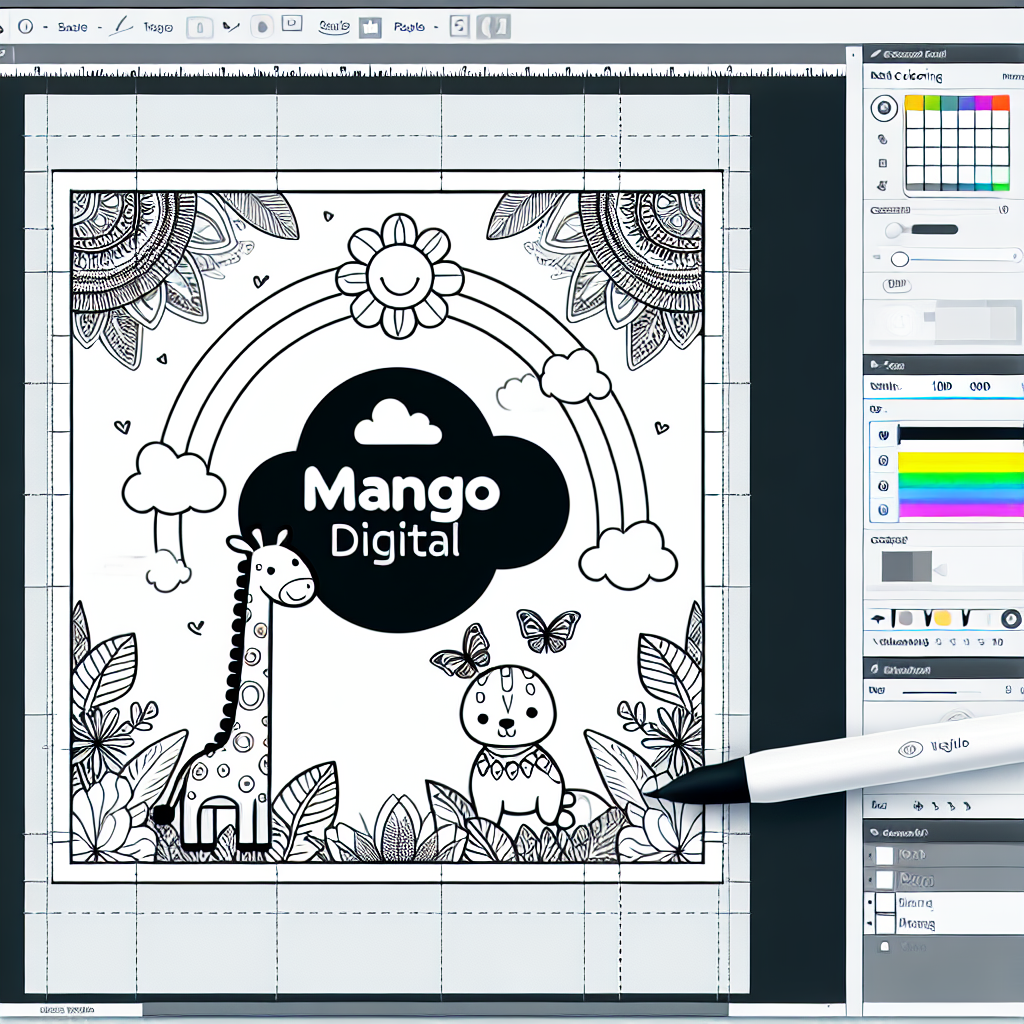
Task: Select the top layer thumbnail in layers list
Action: [x=884, y=856]
